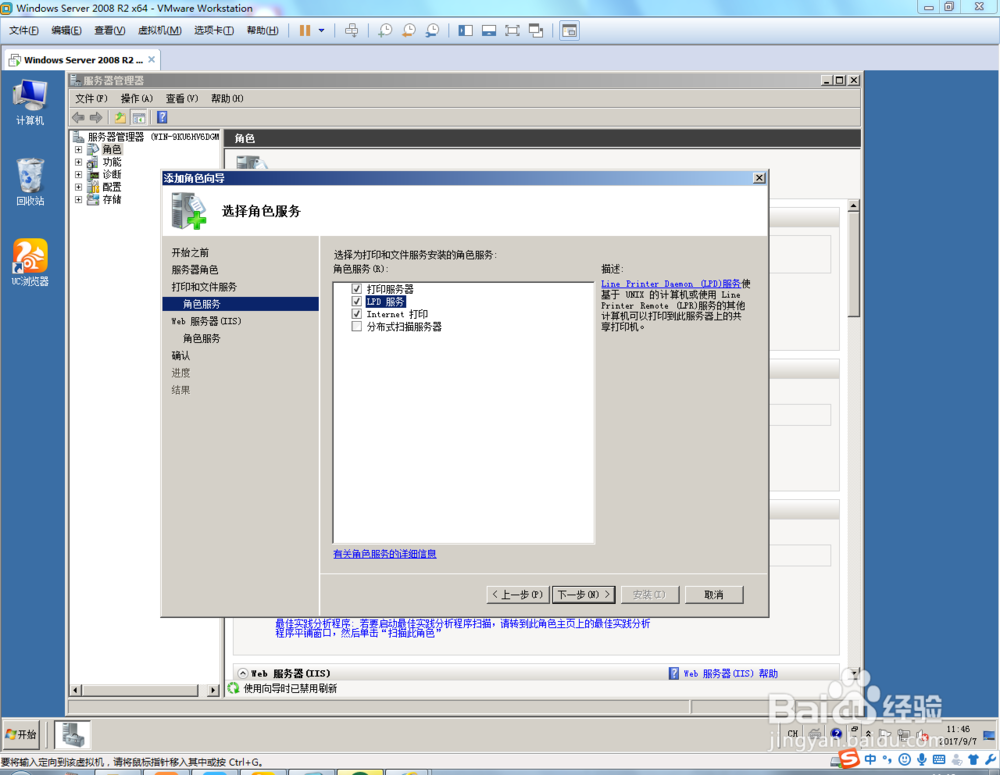This screenshot has width=1000, height=775.
Task: Open Server Manager taskbar icon
Action: (72, 734)
